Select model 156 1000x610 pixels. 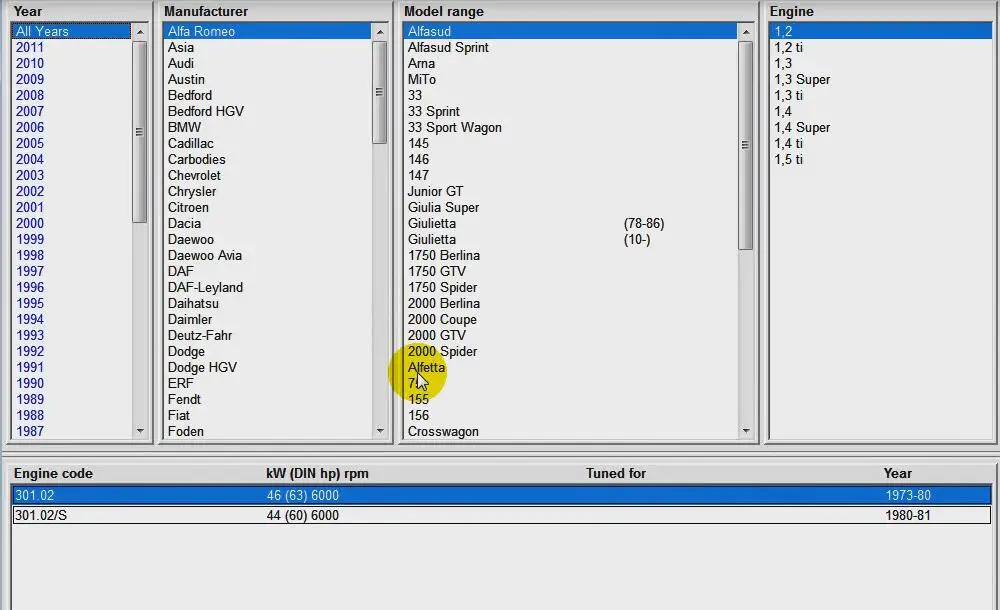[x=418, y=415]
